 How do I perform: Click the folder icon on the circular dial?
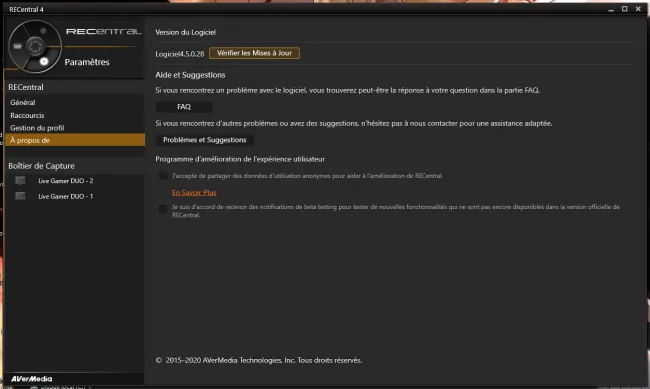17,46
